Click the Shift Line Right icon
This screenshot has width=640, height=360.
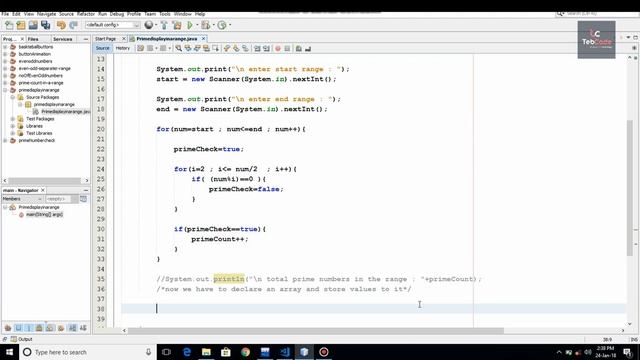(266, 49)
